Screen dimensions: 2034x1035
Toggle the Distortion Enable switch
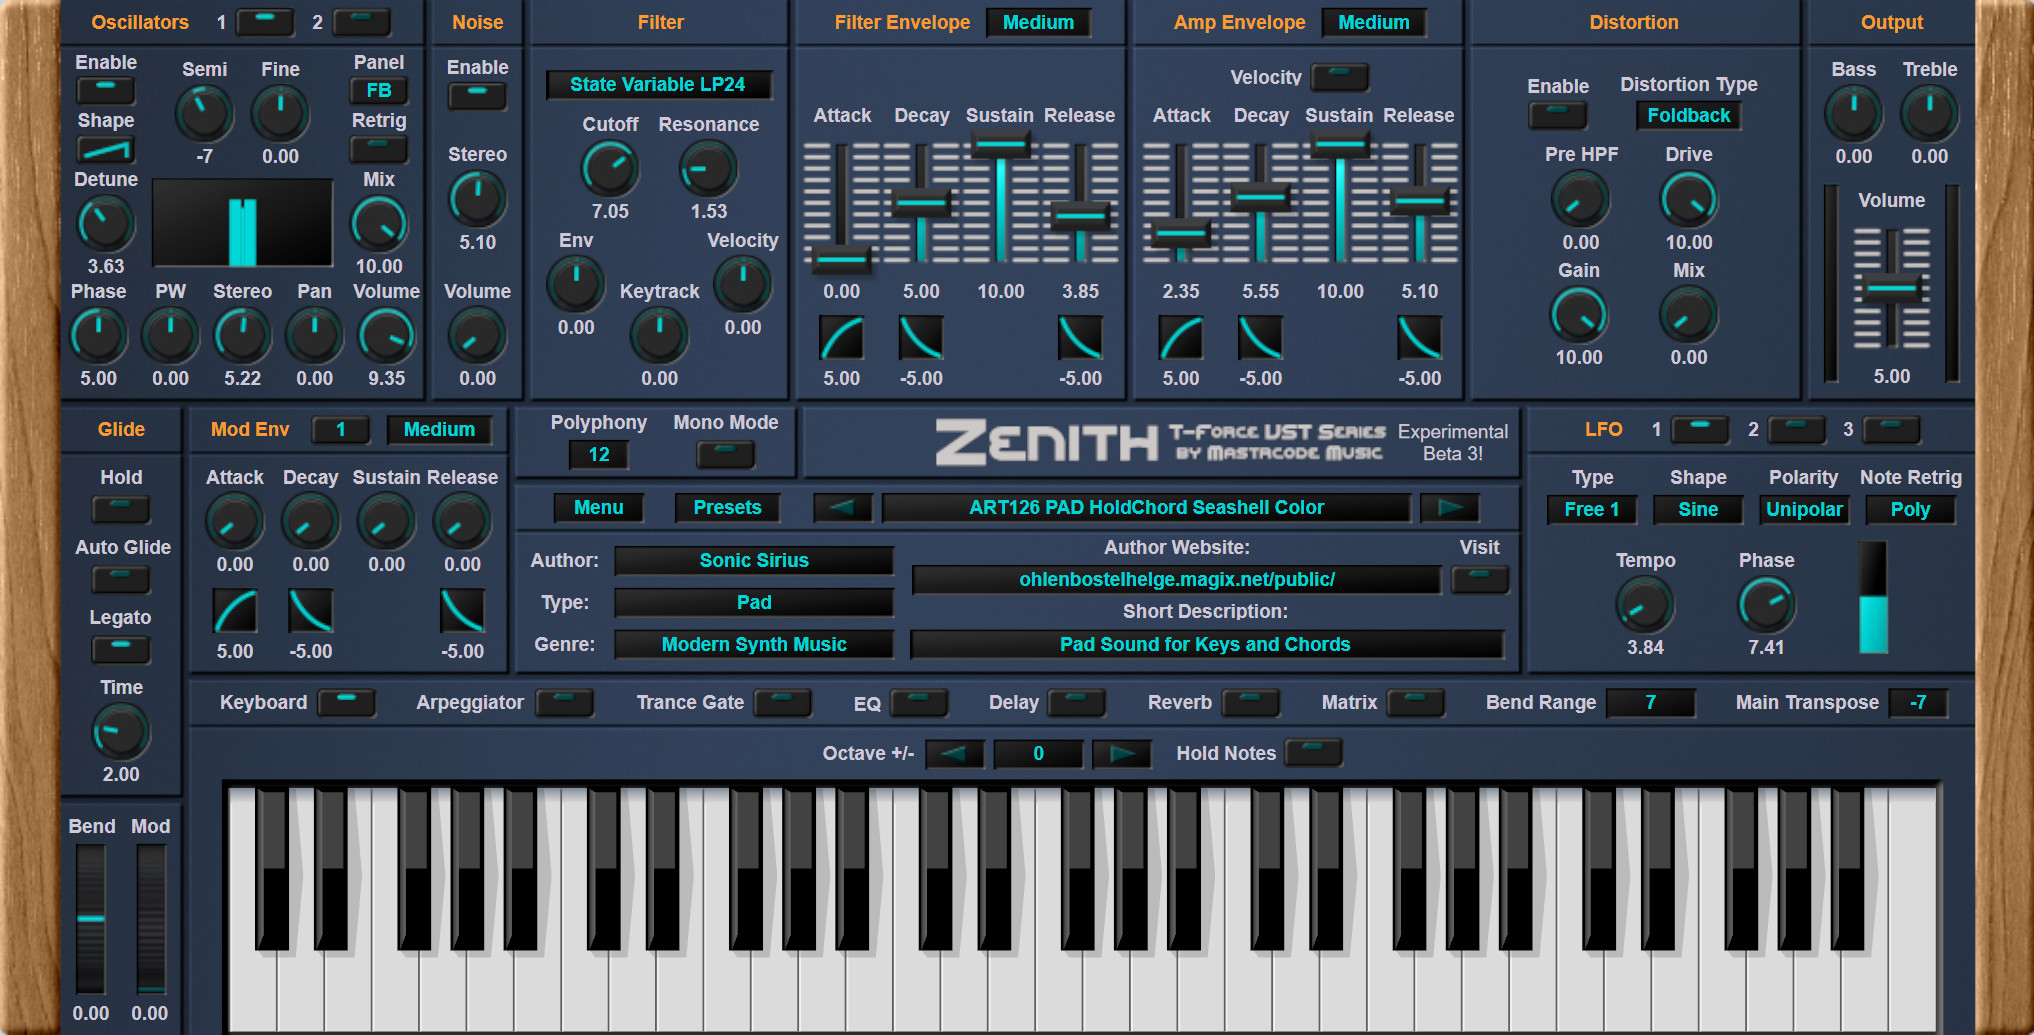[1558, 115]
